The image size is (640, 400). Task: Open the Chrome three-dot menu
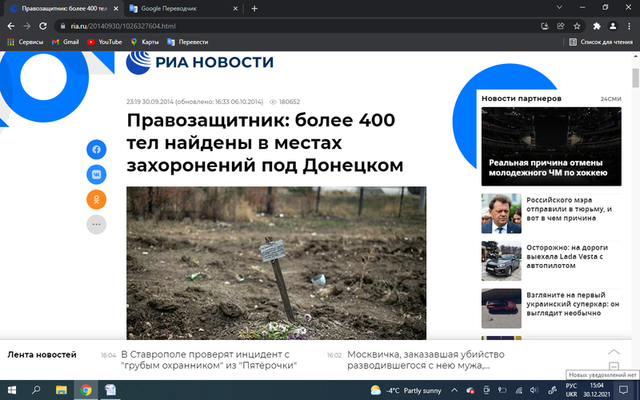(629, 25)
